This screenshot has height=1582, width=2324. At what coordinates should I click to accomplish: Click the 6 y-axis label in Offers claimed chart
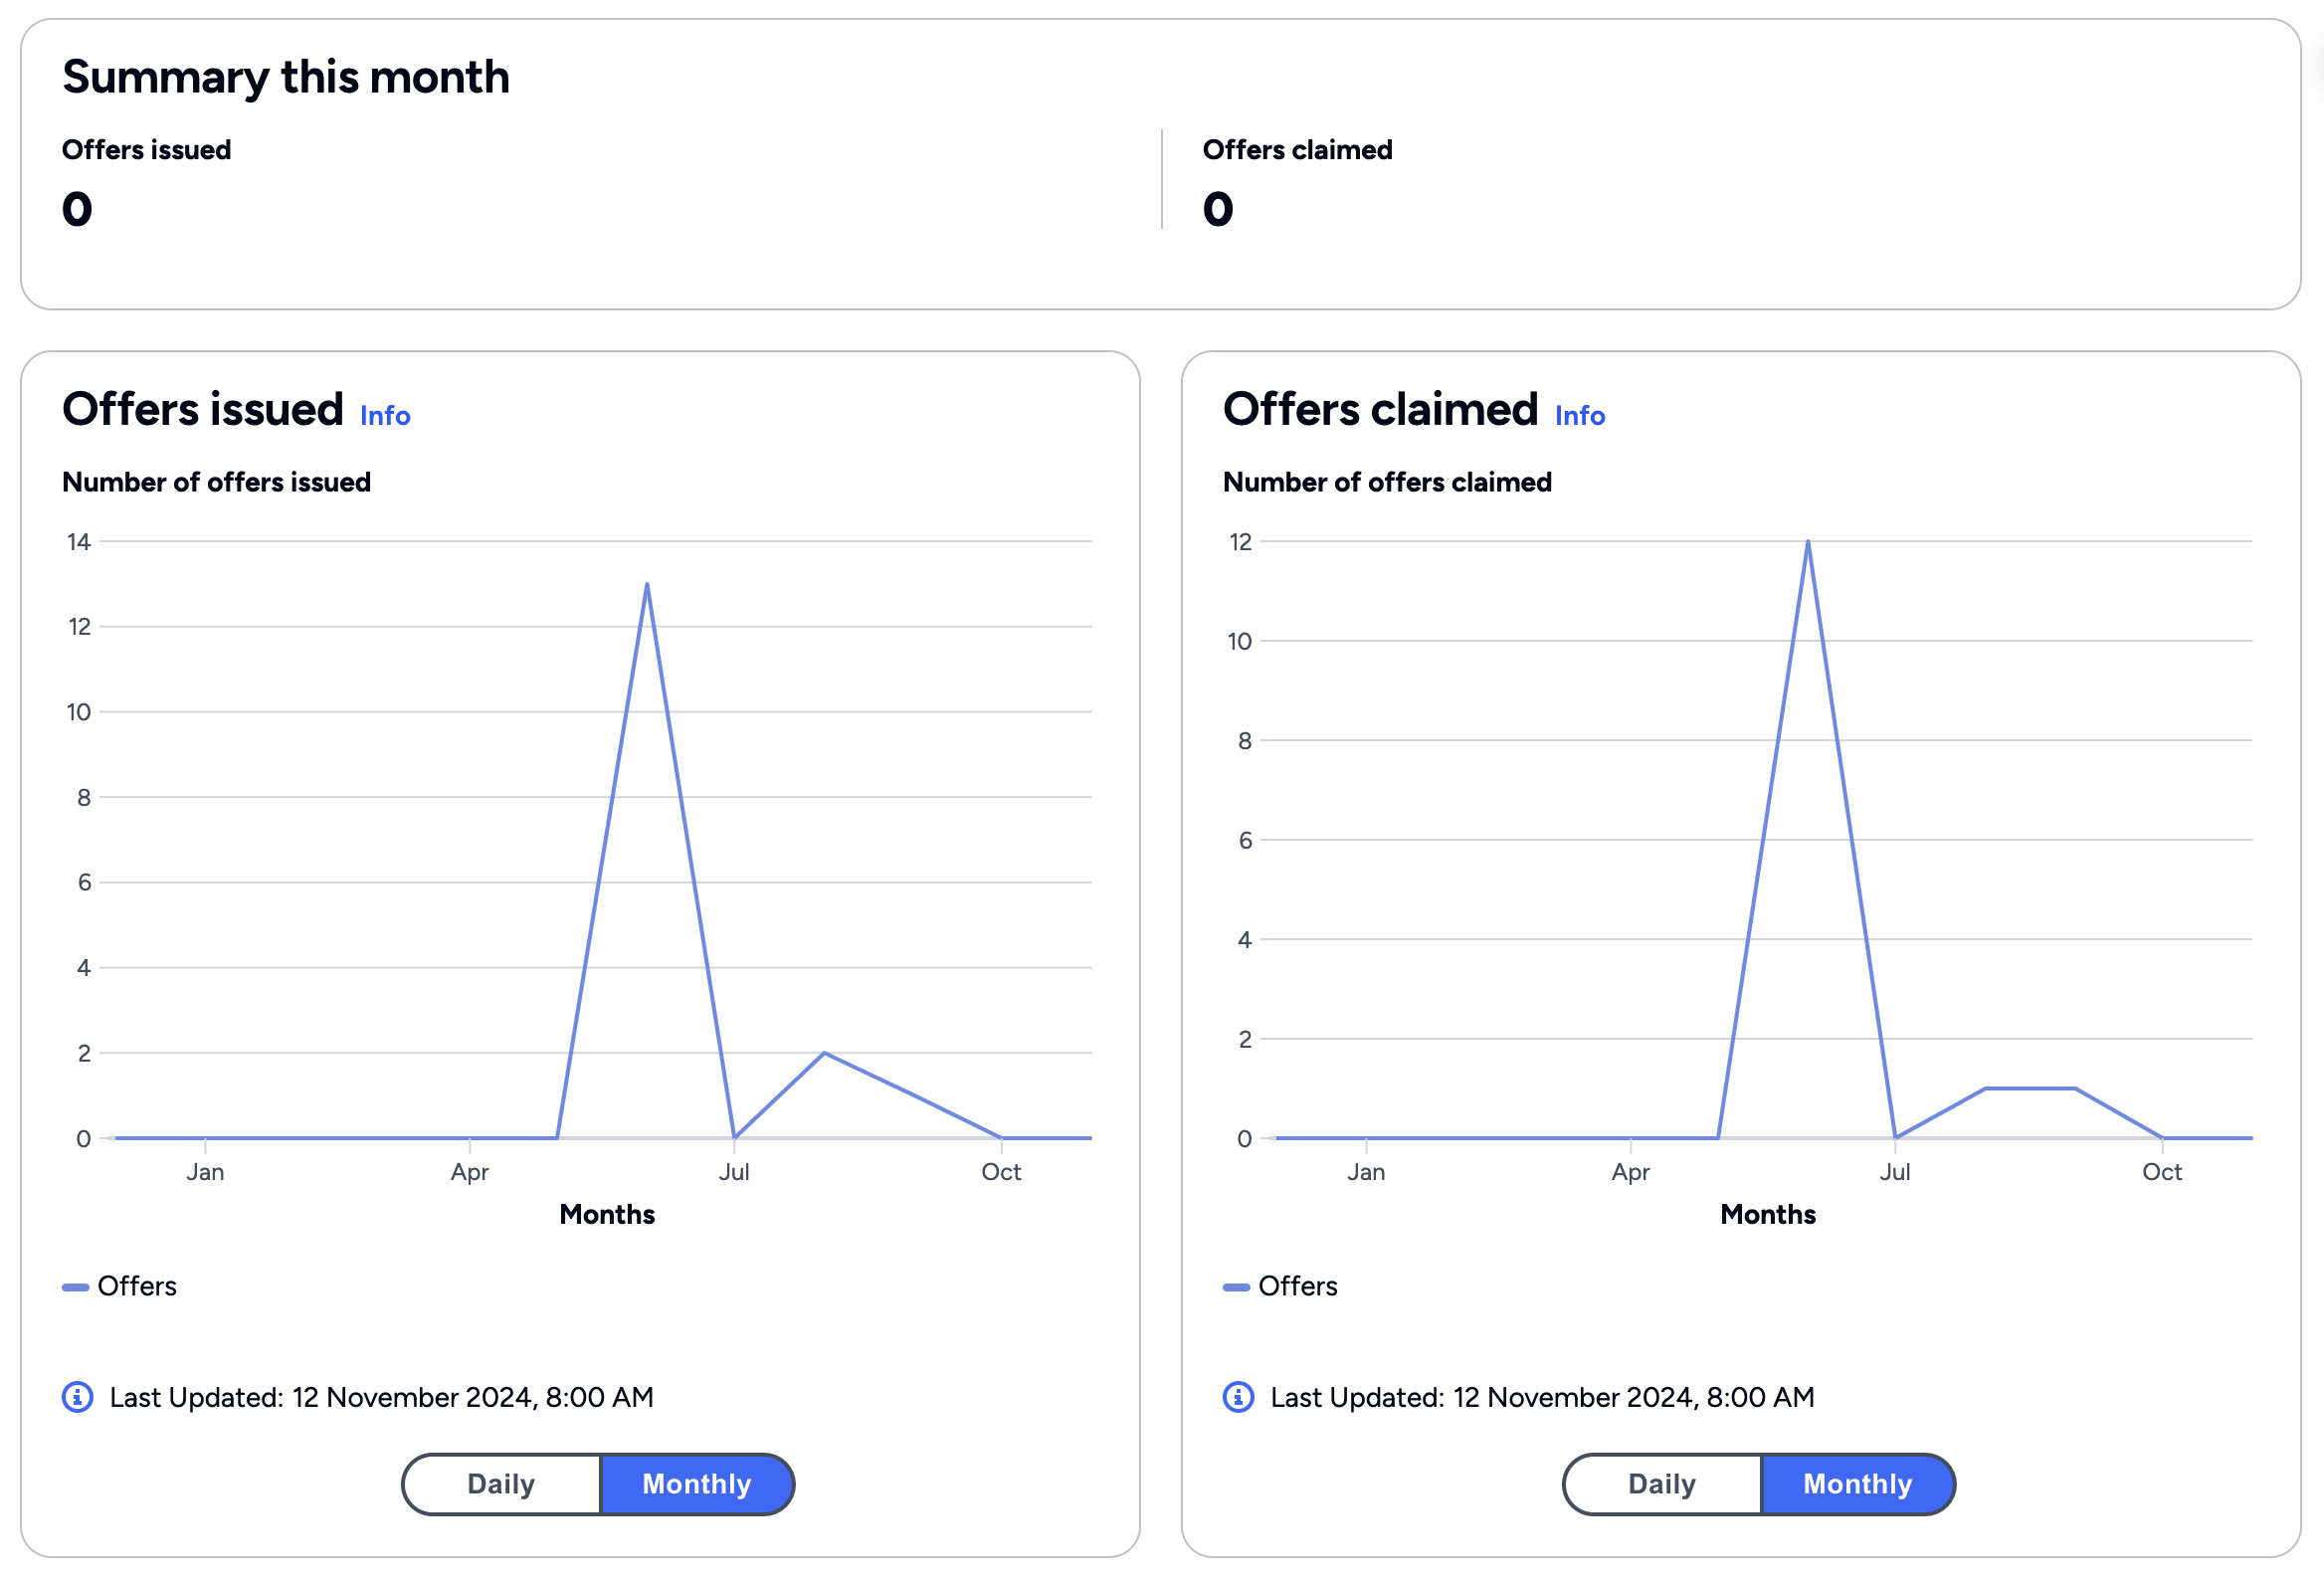click(1245, 841)
